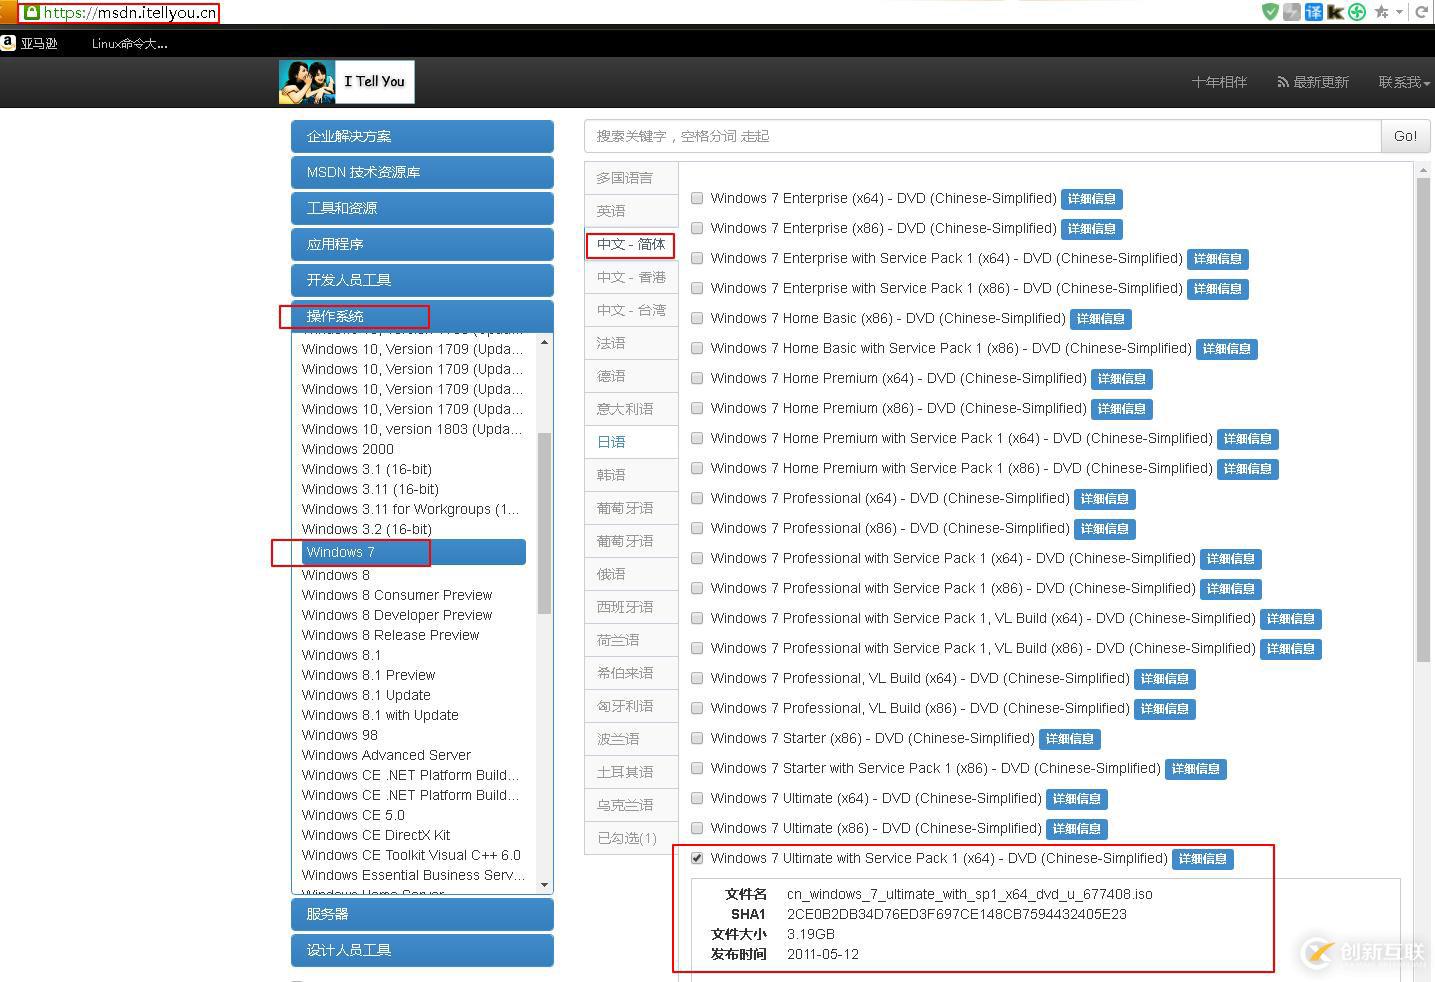This screenshot has width=1435, height=982.
Task: Open the 十年相伴 link
Action: (x=1219, y=82)
